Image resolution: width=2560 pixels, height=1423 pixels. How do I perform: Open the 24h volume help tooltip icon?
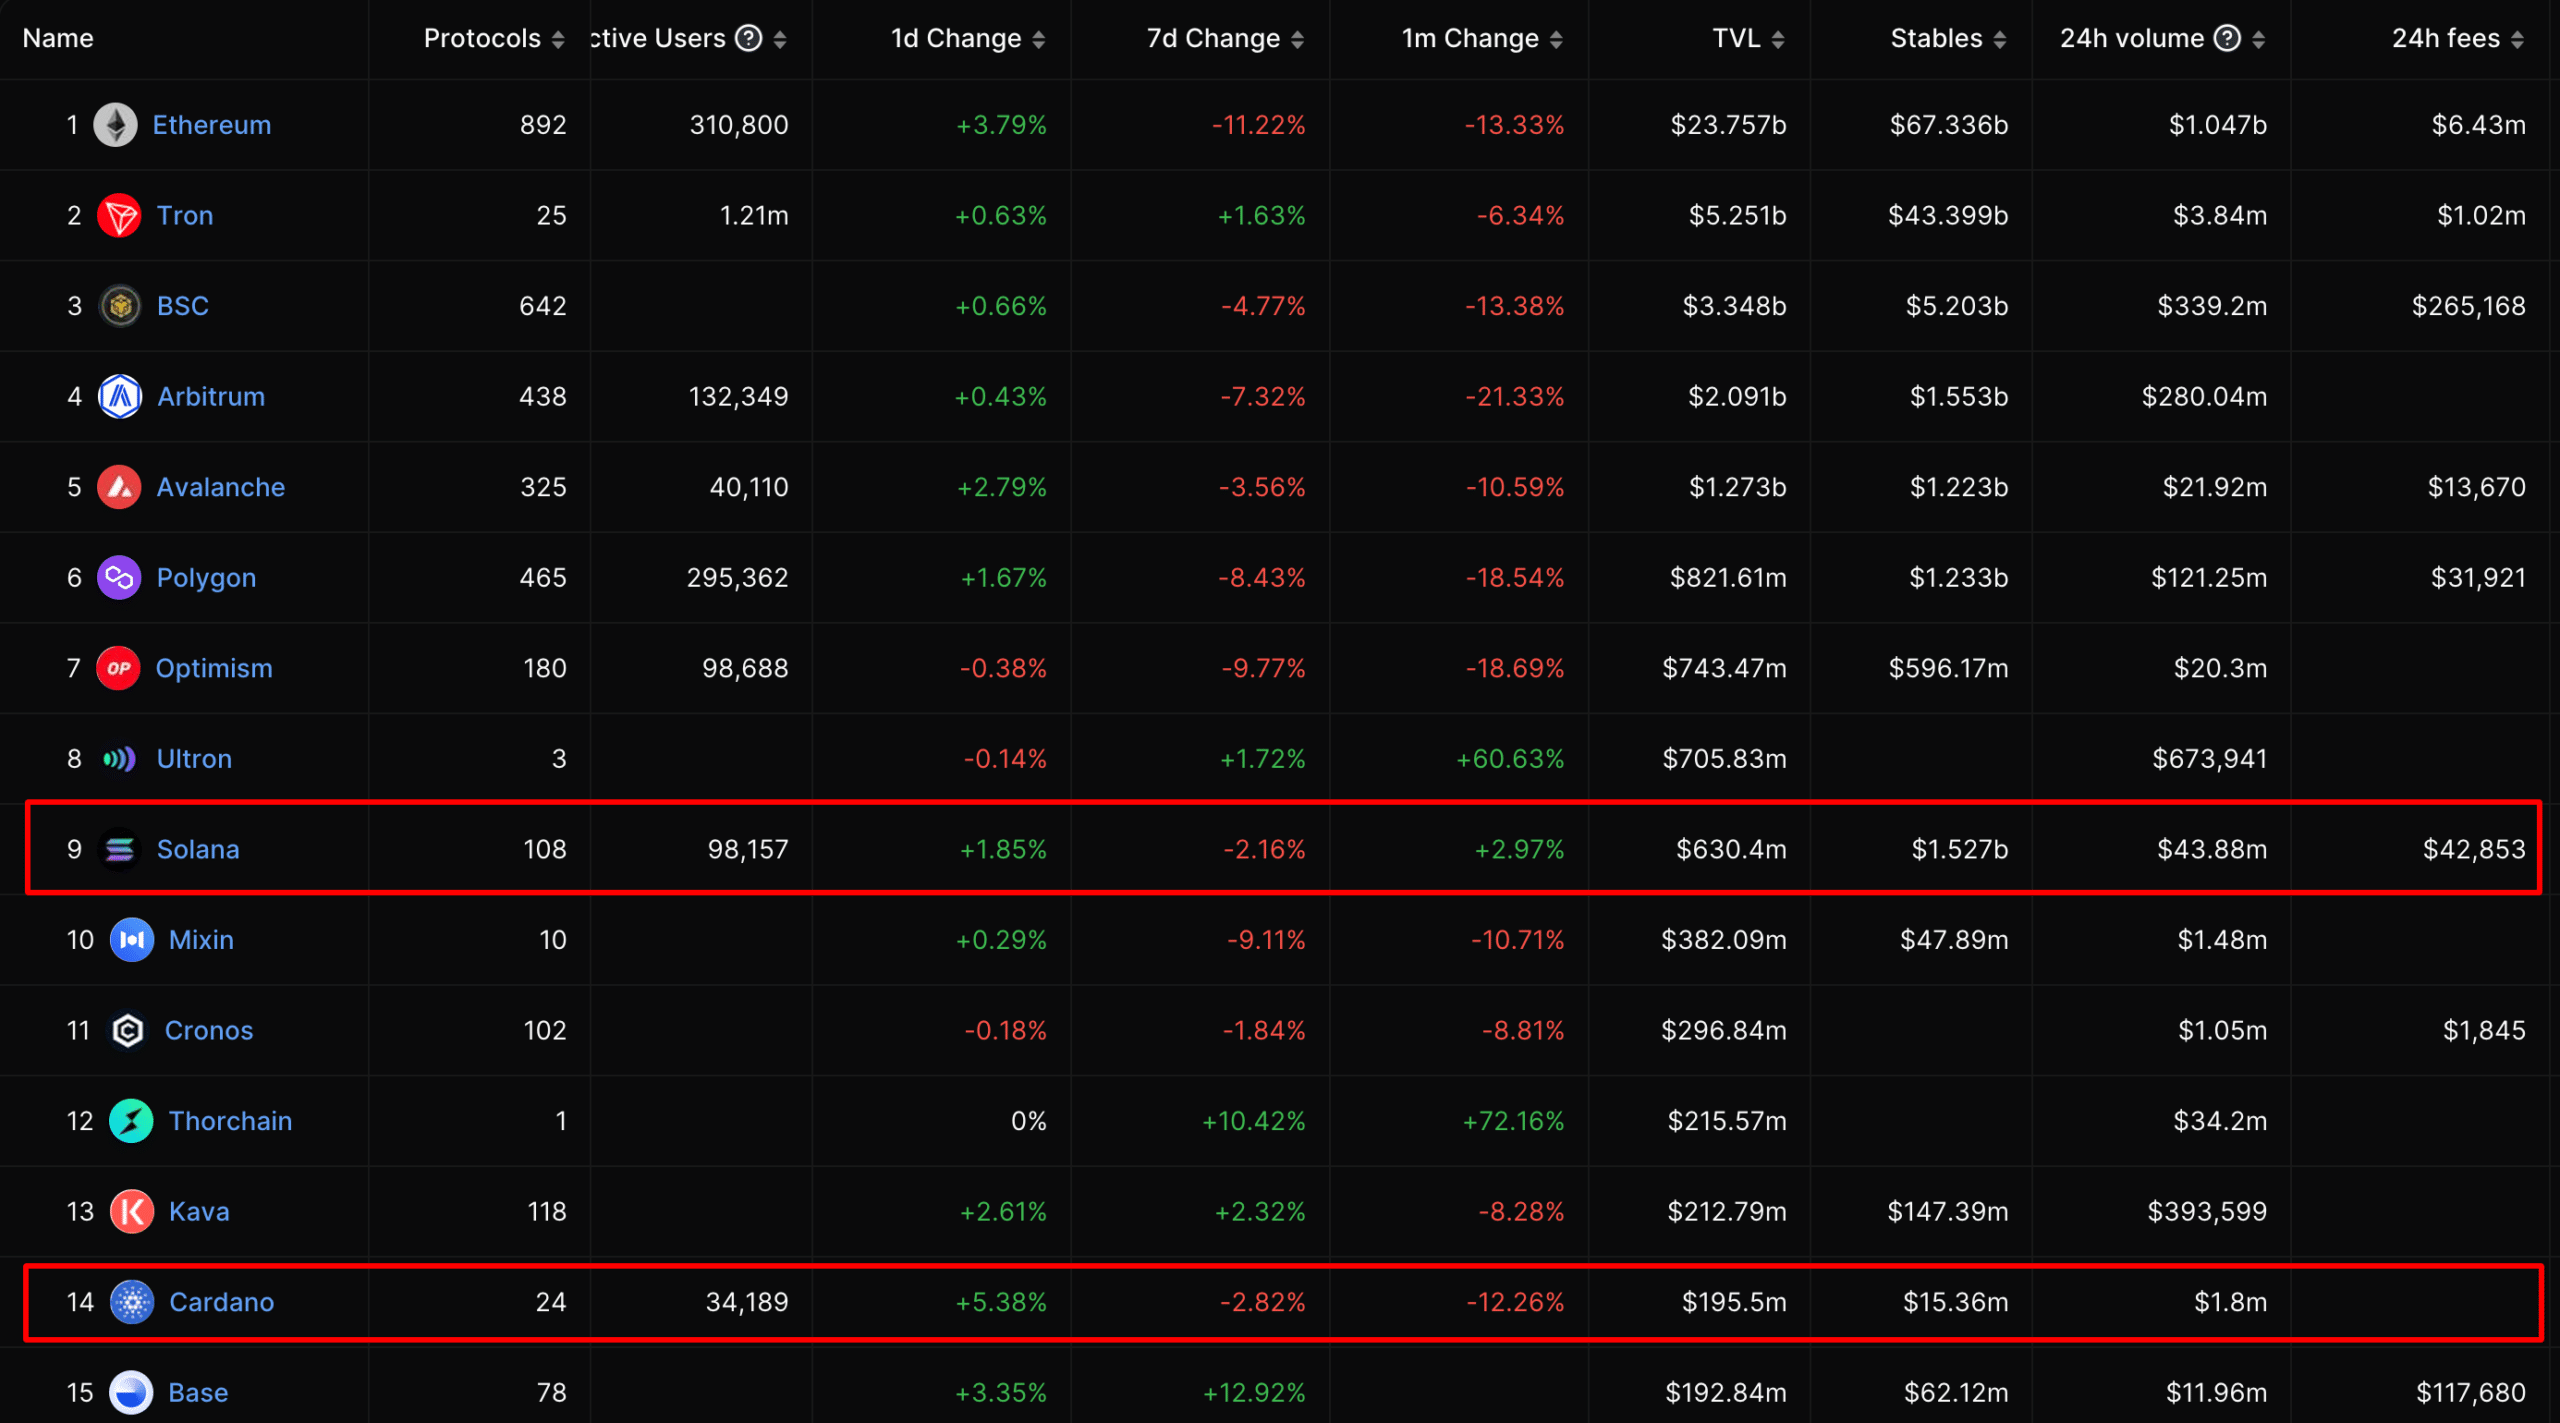[x=2227, y=38]
